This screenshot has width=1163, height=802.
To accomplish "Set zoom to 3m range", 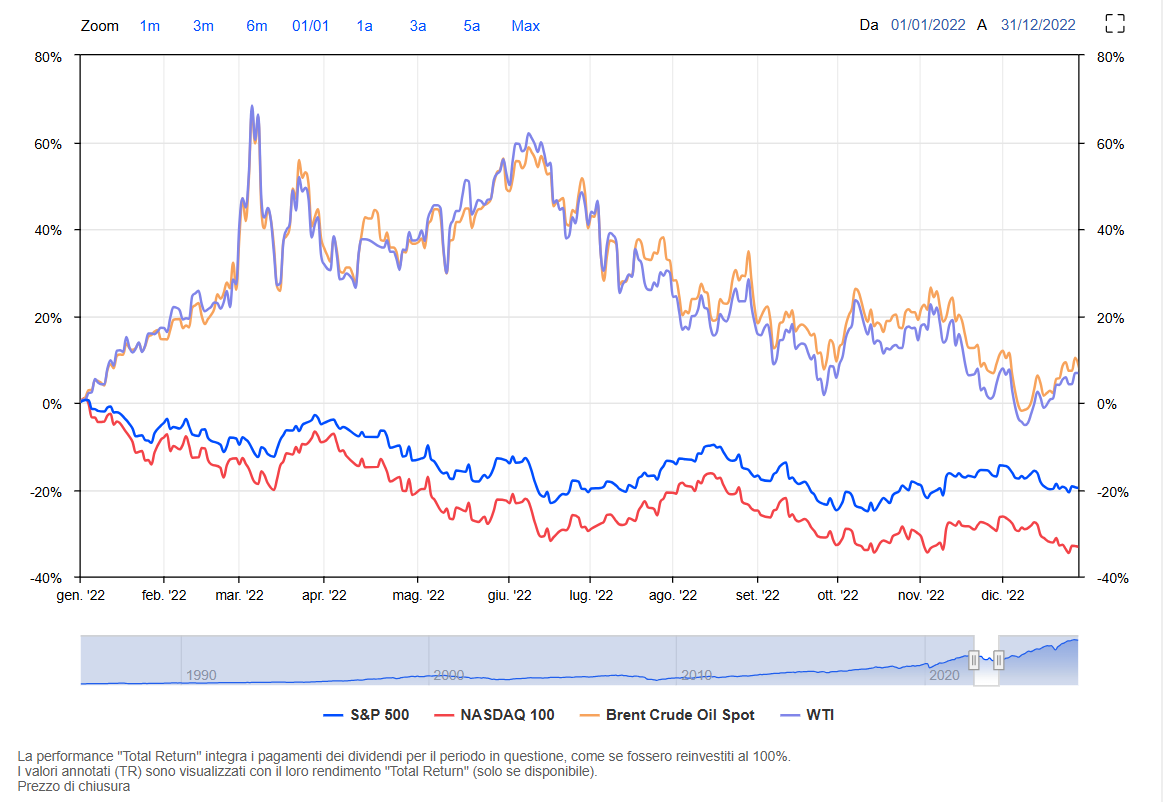I will pos(203,26).
